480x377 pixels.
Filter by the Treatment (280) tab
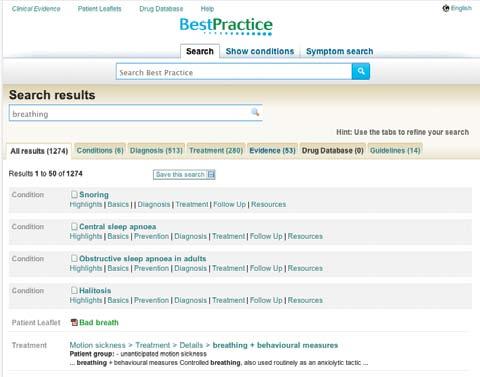tap(216, 150)
